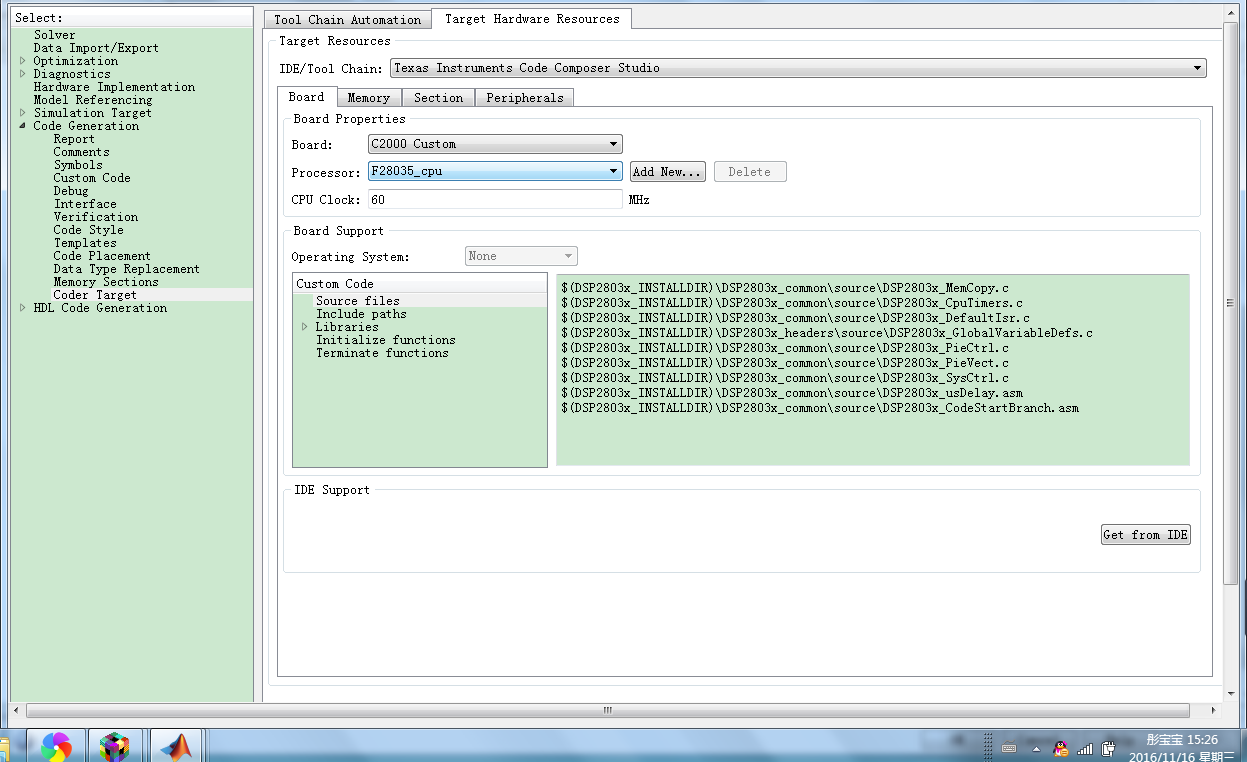Switch to the Section tab

(438, 98)
